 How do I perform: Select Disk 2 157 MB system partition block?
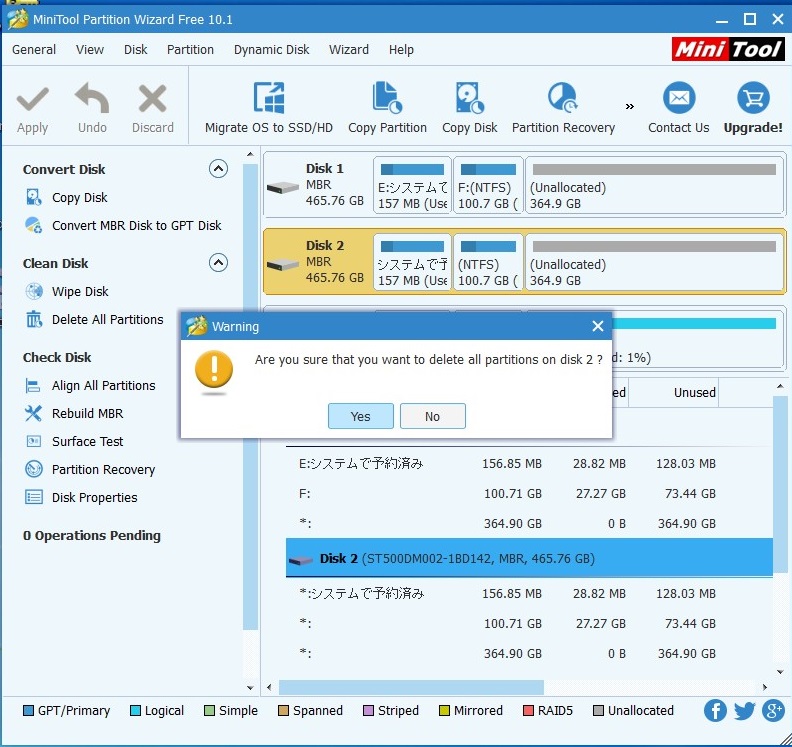[x=412, y=262]
